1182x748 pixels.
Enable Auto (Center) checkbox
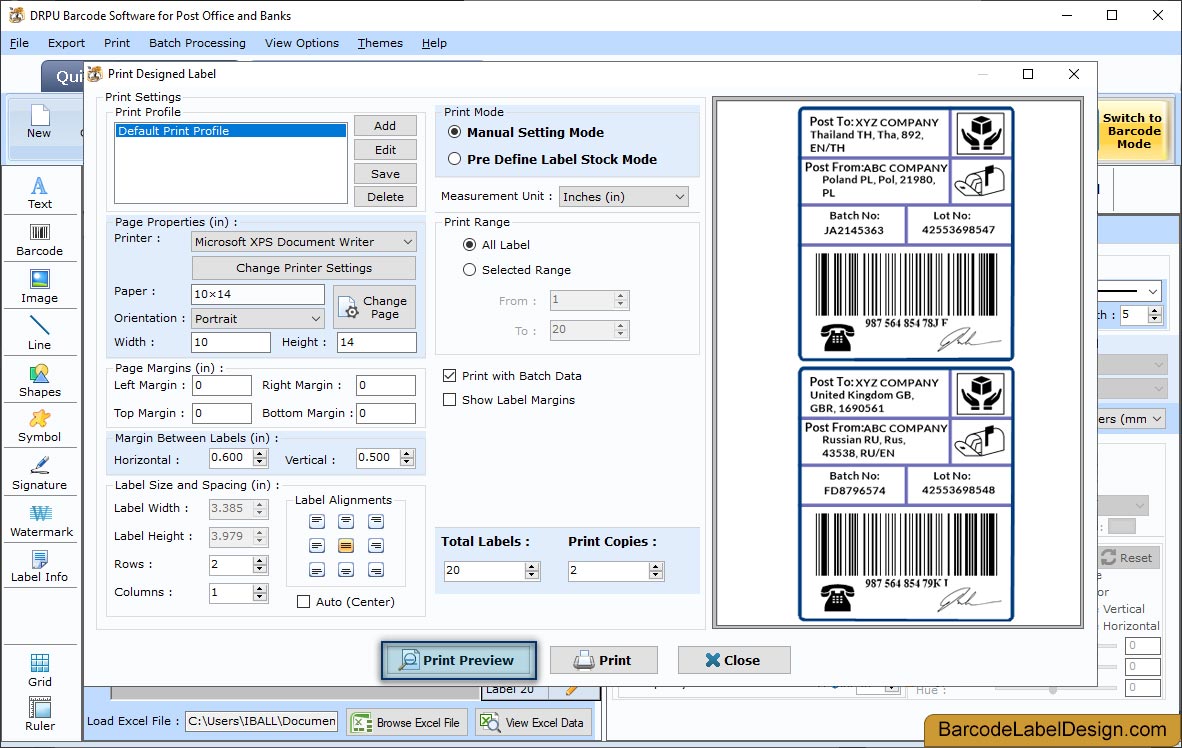point(303,602)
